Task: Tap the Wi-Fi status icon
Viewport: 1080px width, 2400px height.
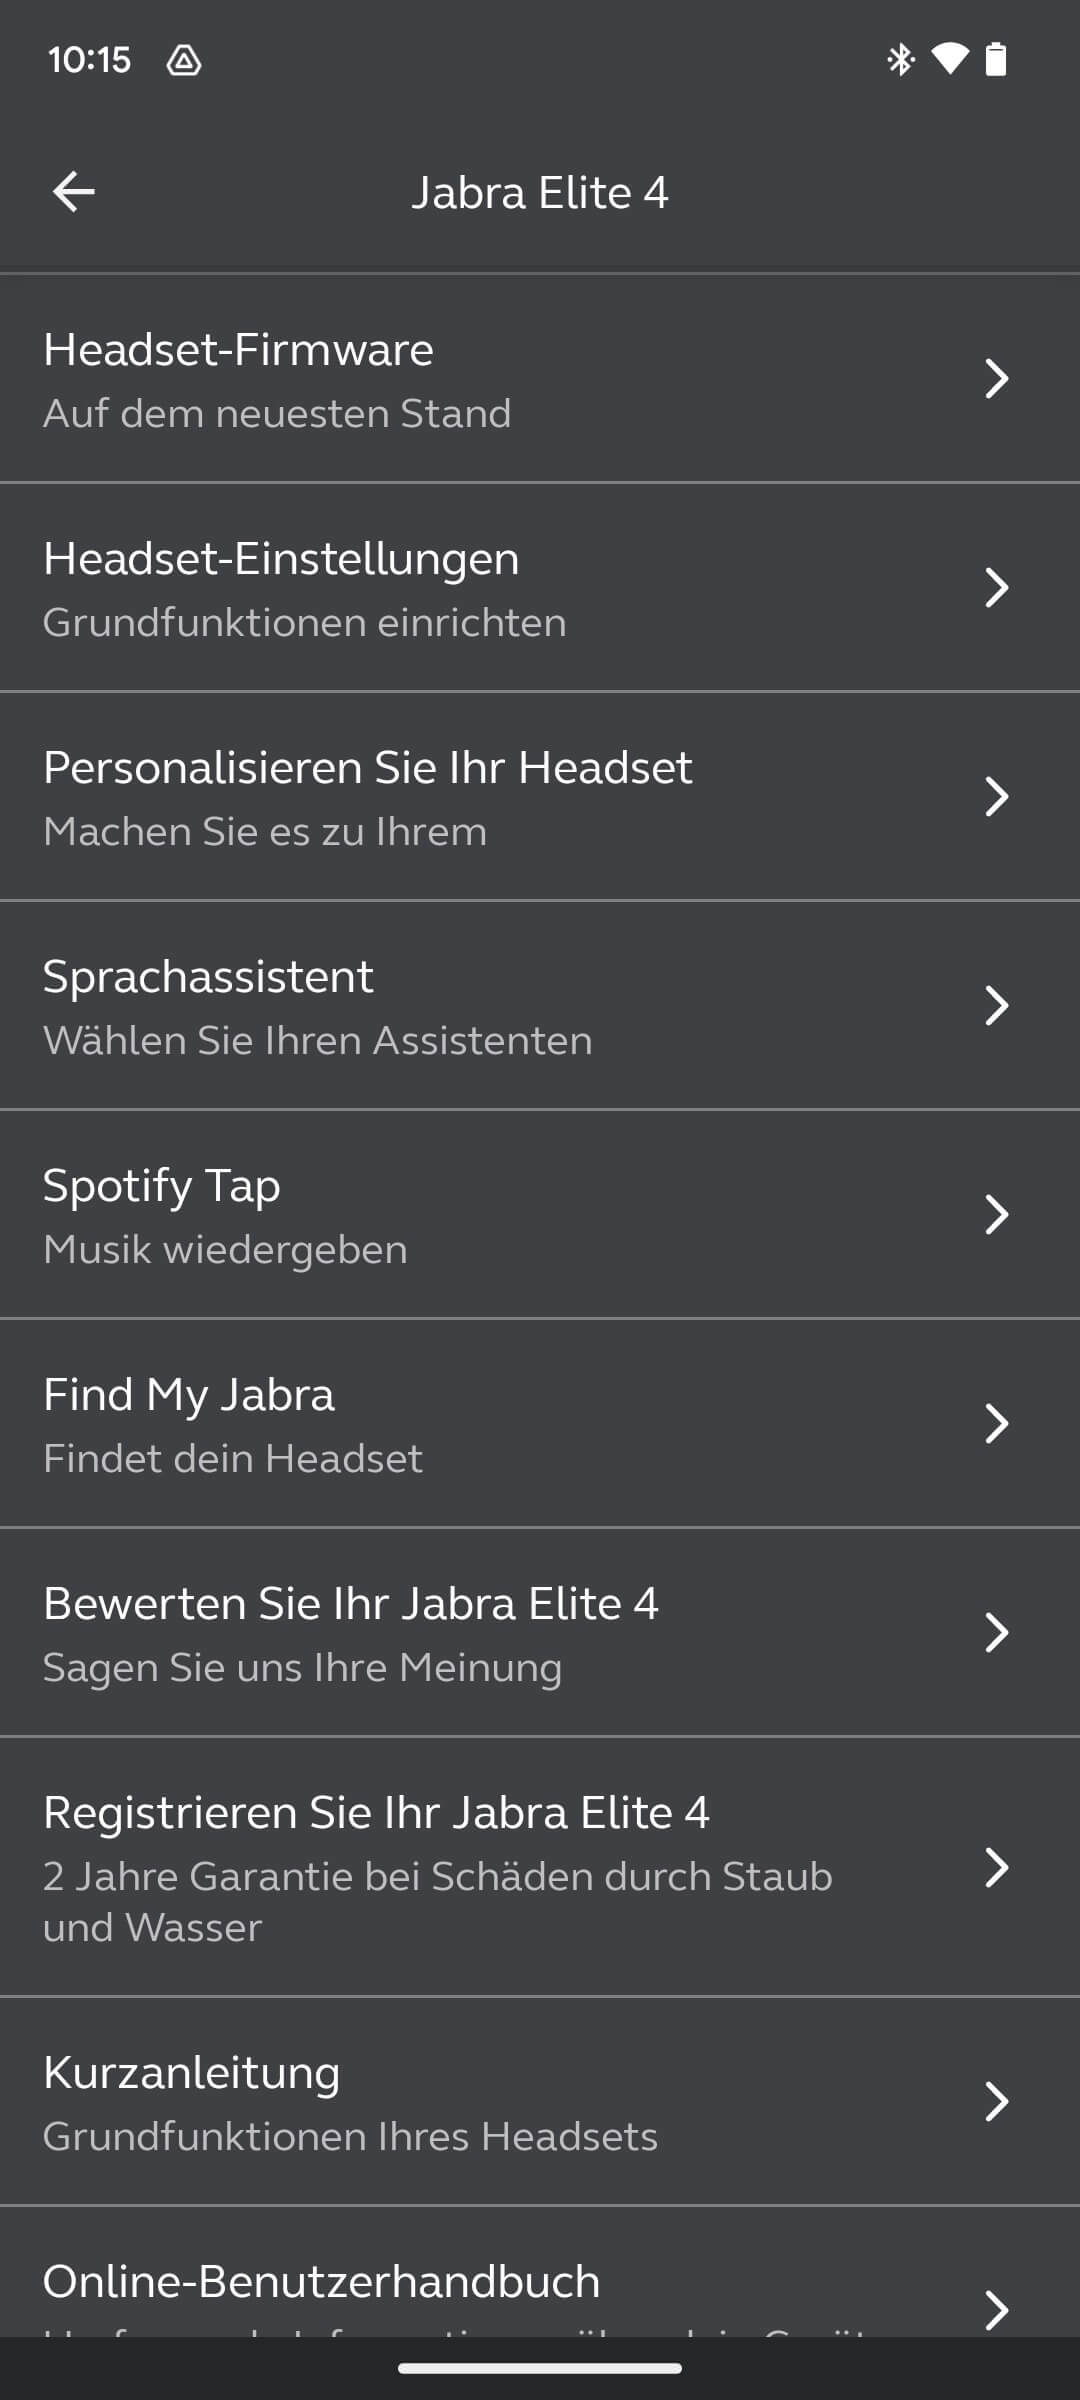Action: click(x=949, y=60)
